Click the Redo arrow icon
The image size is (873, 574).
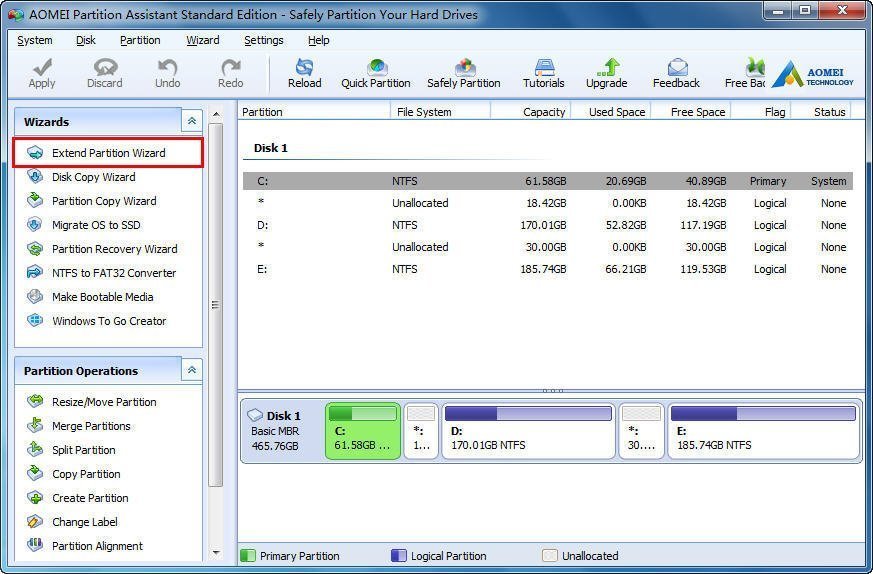point(230,67)
